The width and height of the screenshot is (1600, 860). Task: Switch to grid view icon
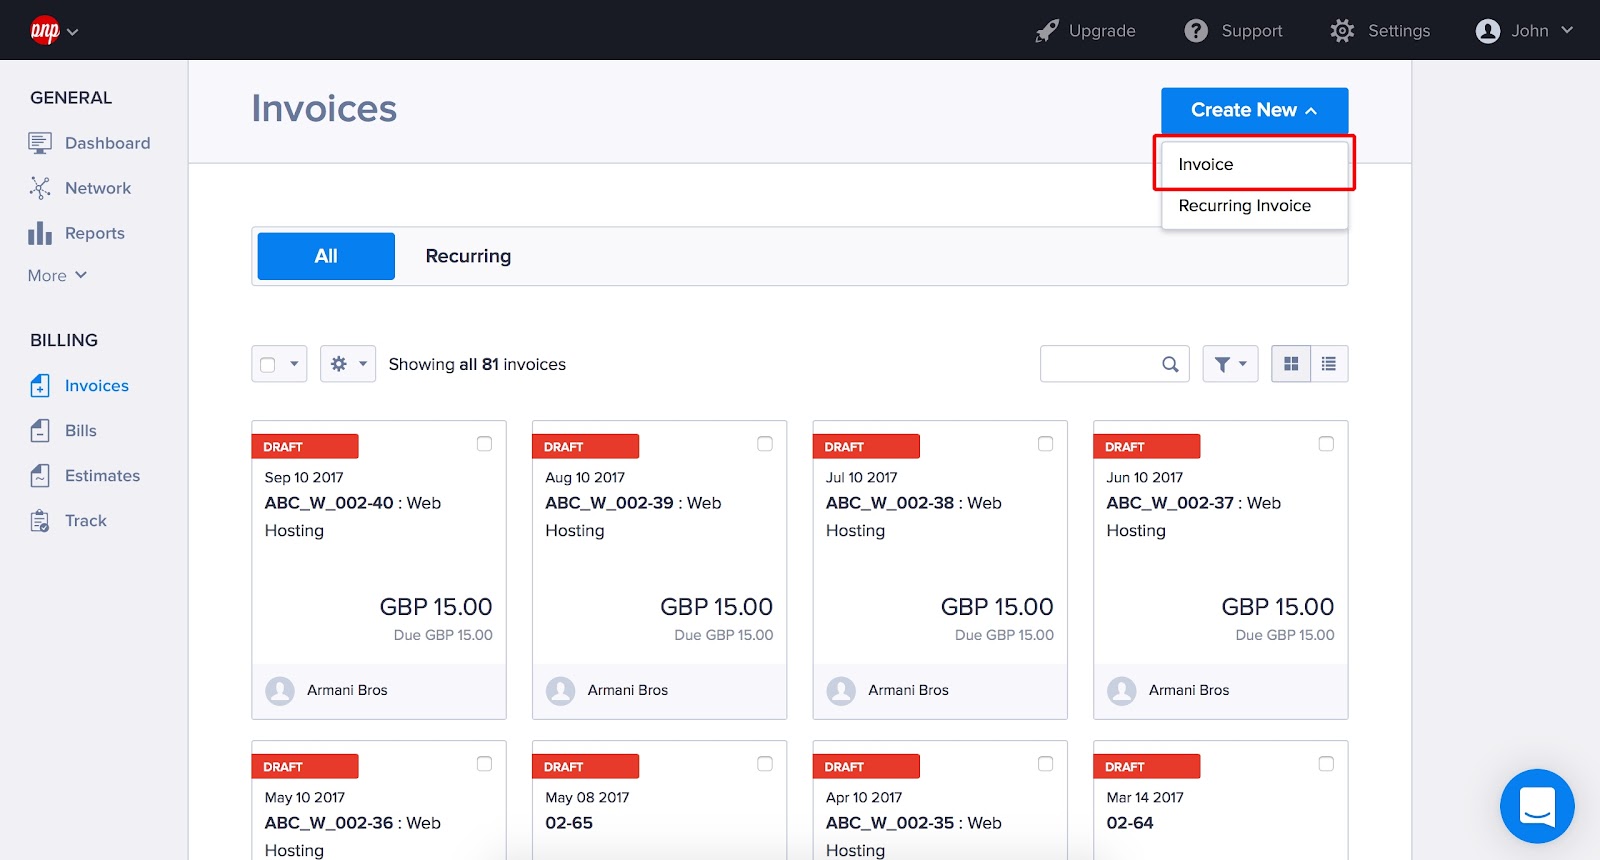pyautogui.click(x=1291, y=364)
